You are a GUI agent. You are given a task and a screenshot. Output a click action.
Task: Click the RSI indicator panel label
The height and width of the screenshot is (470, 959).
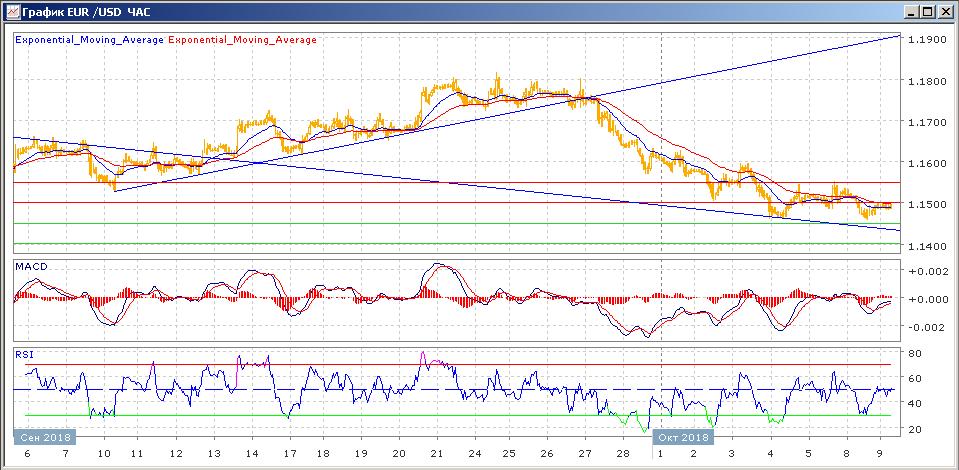pos(23,353)
